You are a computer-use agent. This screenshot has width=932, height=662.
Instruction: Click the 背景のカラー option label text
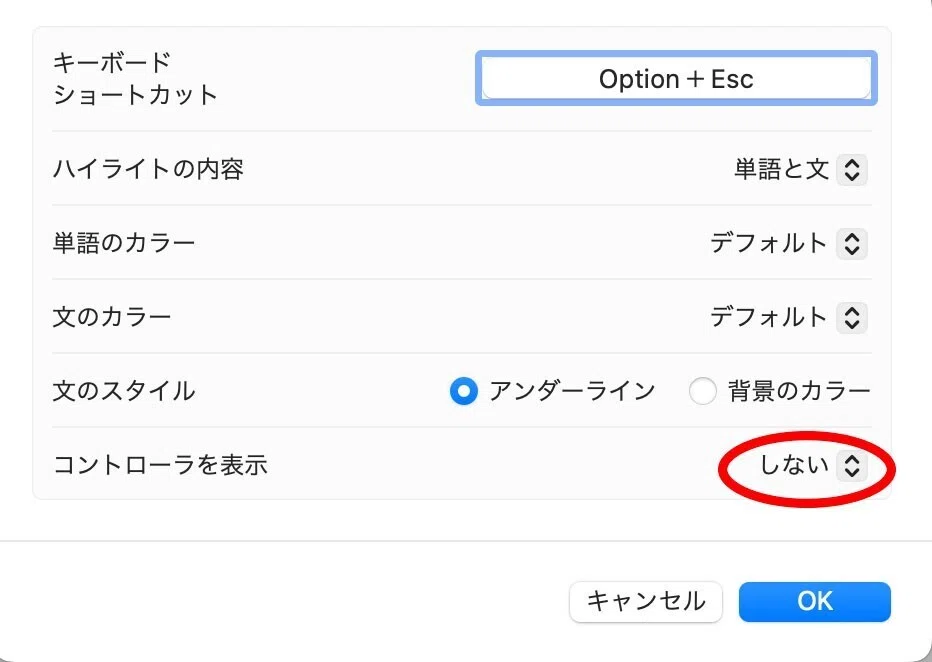(799, 391)
